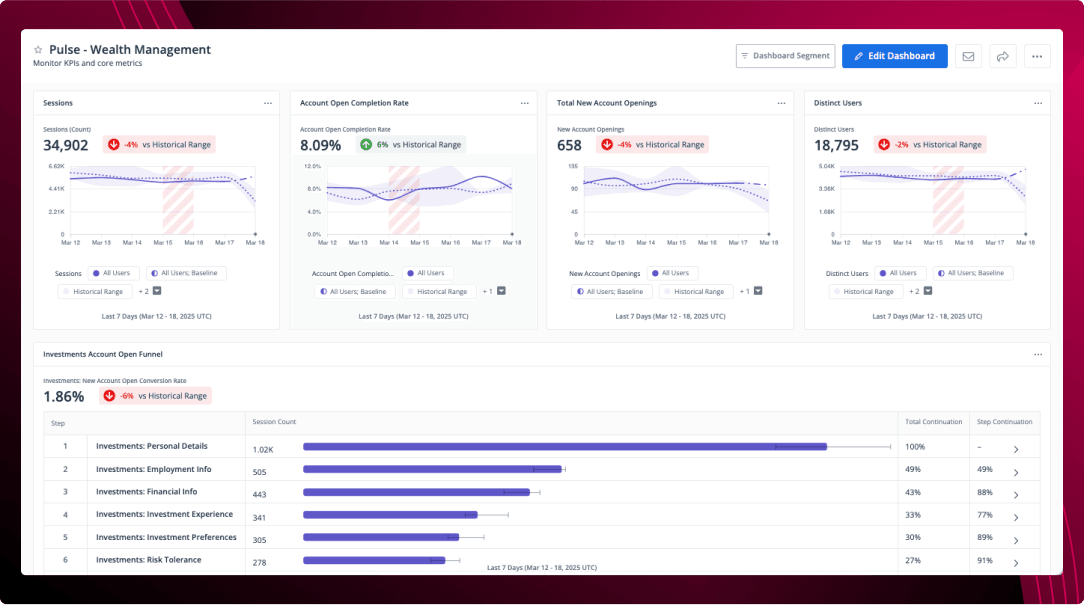Open the Dashboard Segment selector
Screen dimensions: 1084x605
[786, 56]
